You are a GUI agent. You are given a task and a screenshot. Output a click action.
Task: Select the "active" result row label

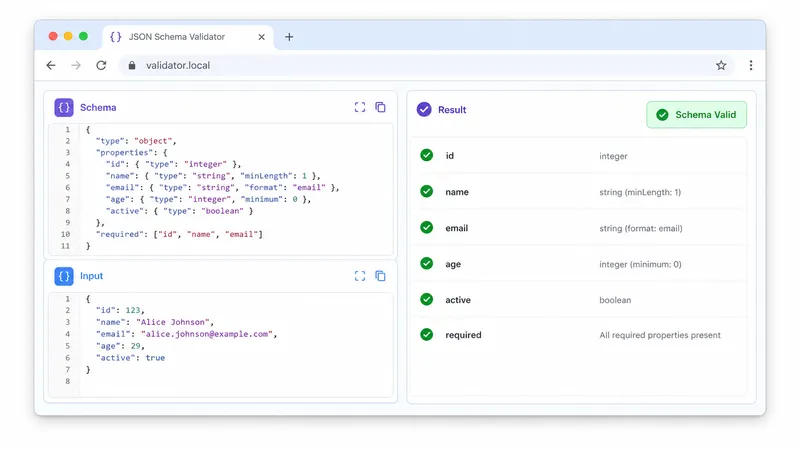point(458,300)
